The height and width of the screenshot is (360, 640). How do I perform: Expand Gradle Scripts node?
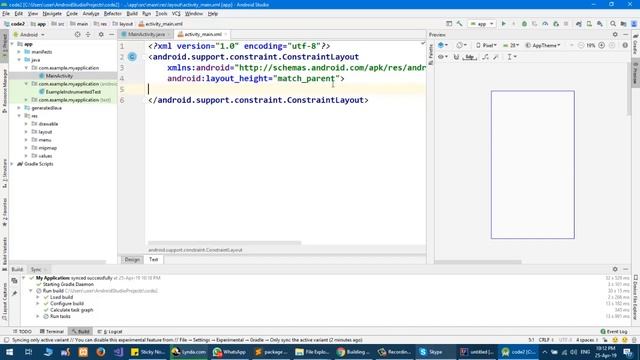coord(12,164)
